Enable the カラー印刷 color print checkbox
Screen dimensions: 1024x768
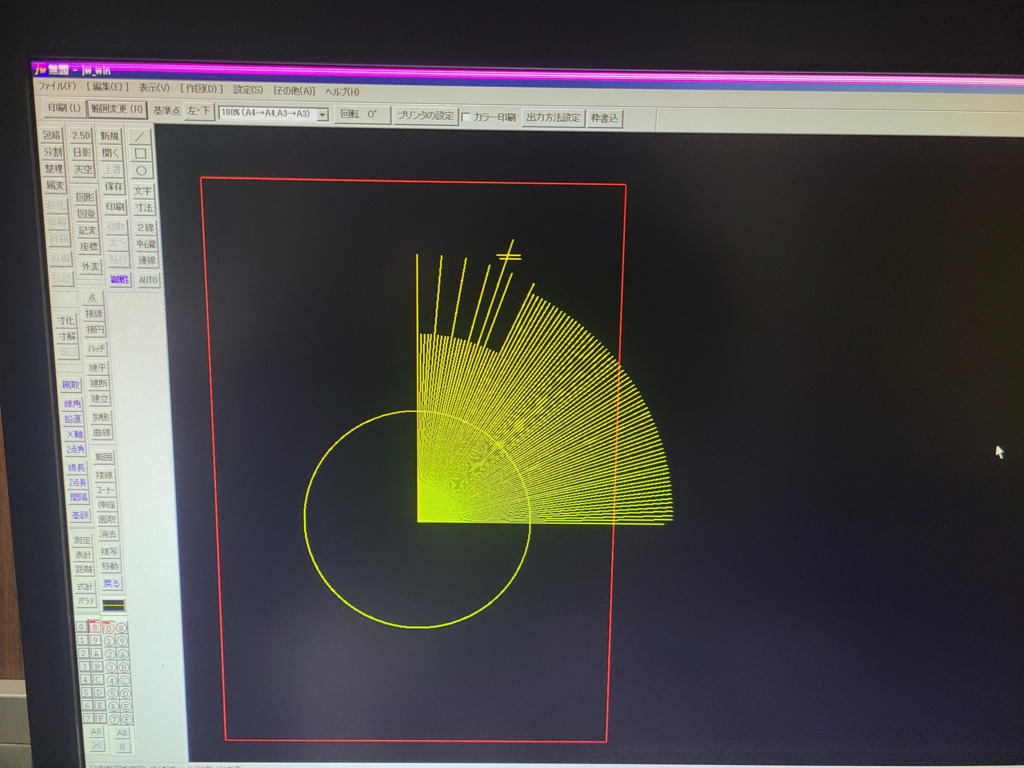[466, 118]
